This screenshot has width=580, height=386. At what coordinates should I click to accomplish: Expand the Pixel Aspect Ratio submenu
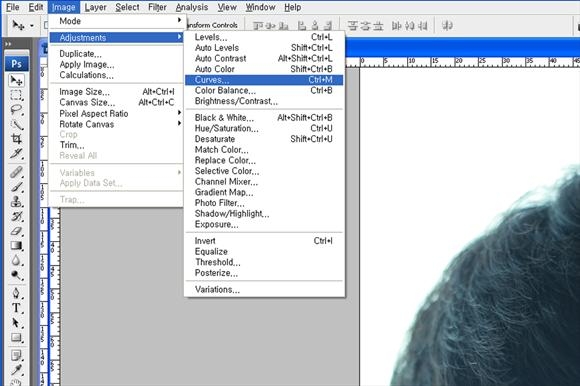tap(117, 114)
